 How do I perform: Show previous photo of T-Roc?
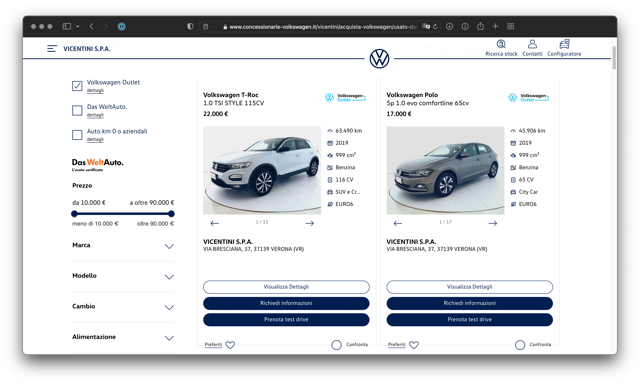pyautogui.click(x=215, y=223)
